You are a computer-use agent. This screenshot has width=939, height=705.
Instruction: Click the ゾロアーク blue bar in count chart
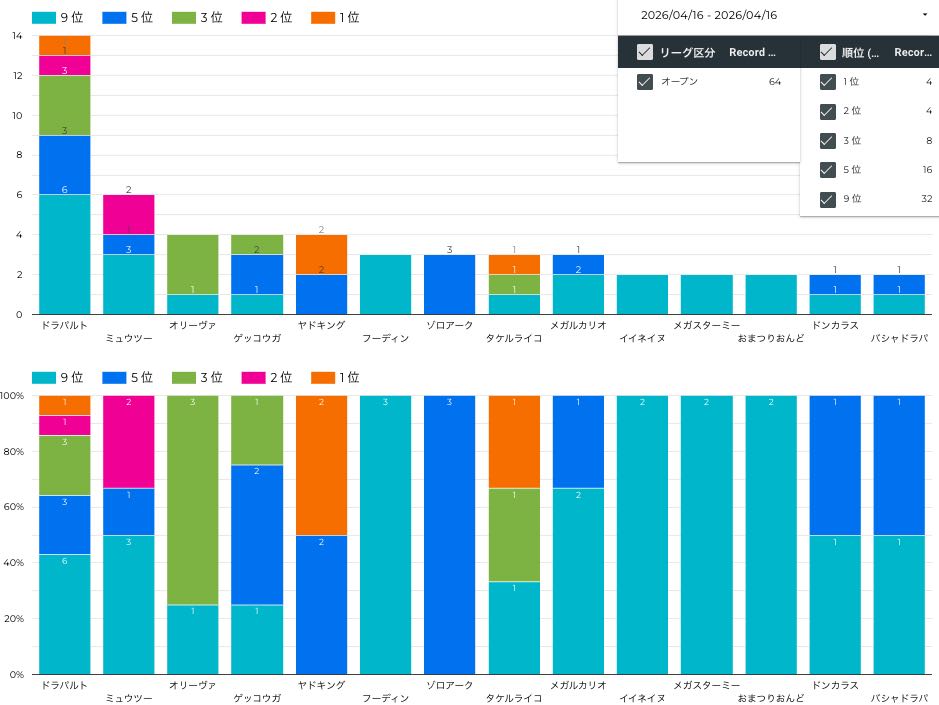pyautogui.click(x=449, y=284)
